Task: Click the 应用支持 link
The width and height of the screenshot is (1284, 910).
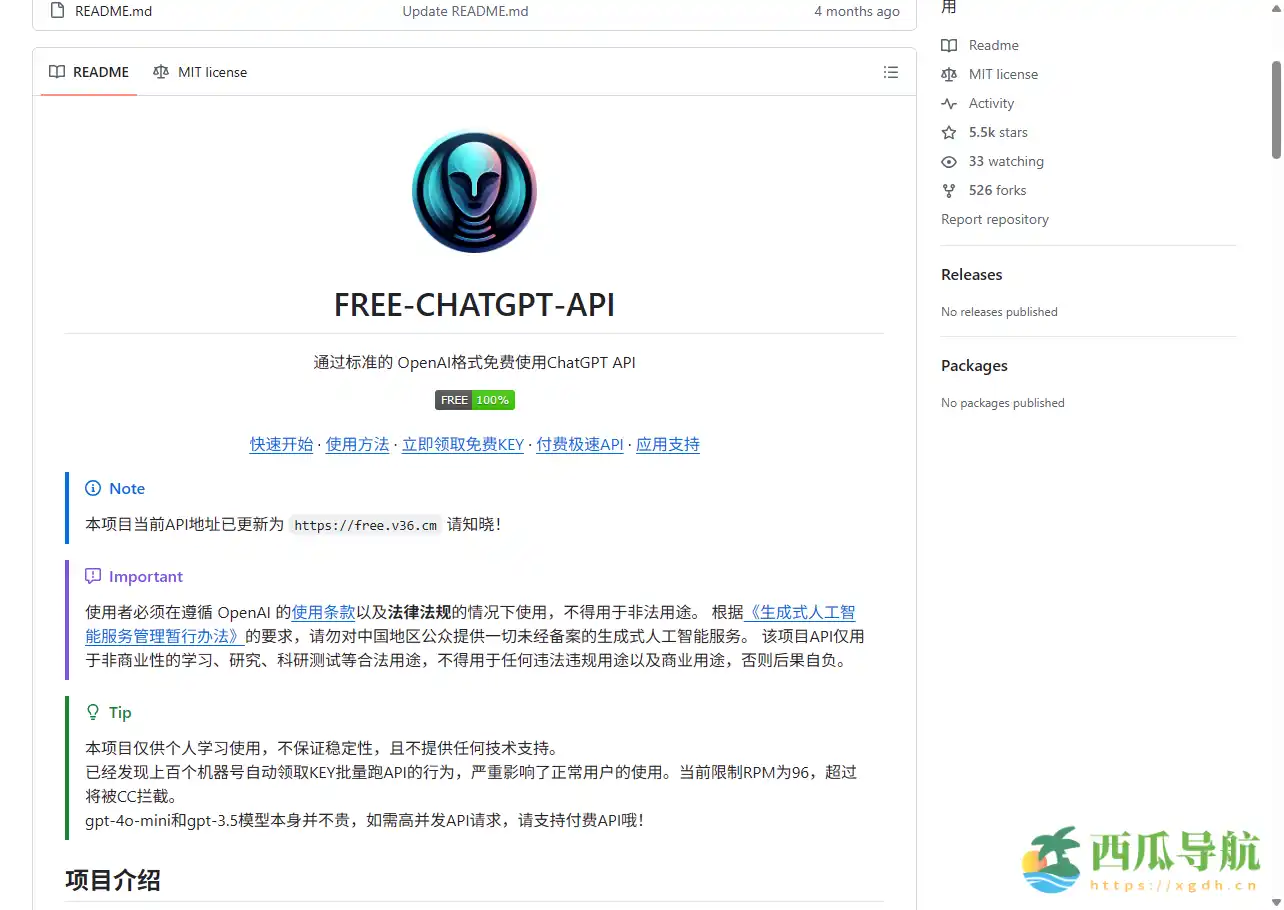Action: point(667,444)
